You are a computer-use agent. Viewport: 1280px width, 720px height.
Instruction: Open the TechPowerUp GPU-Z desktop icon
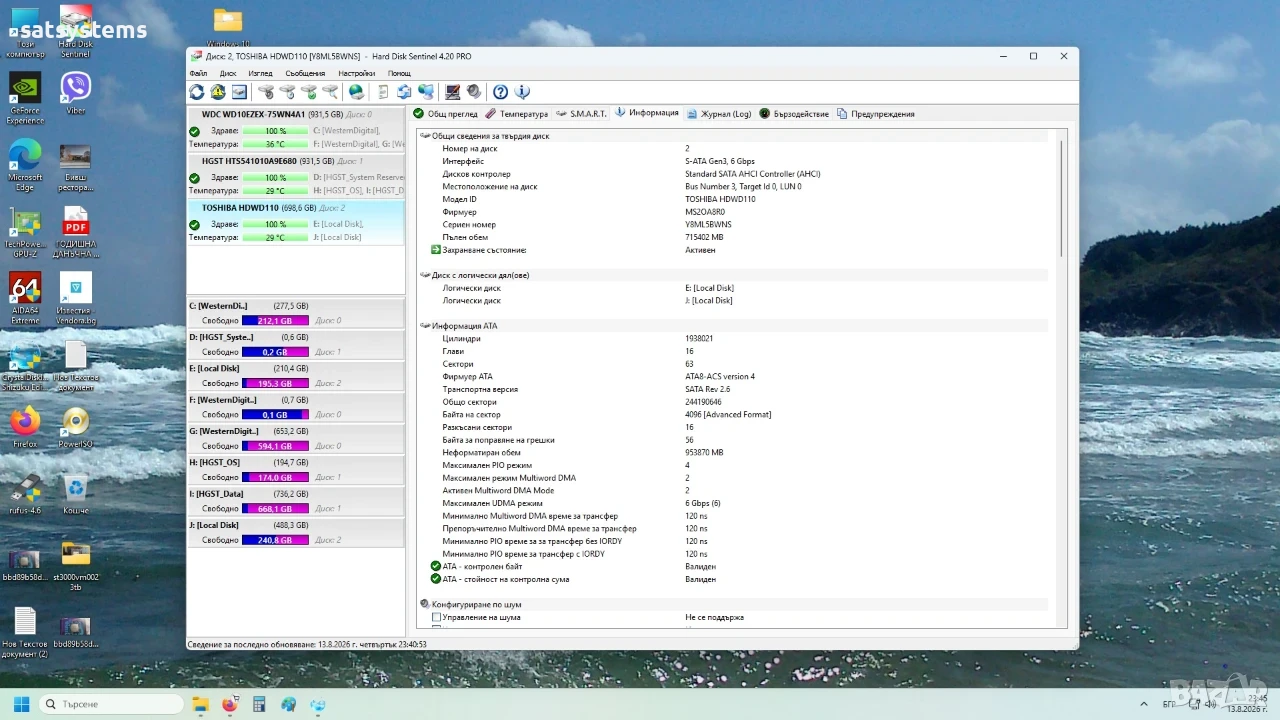(x=25, y=232)
